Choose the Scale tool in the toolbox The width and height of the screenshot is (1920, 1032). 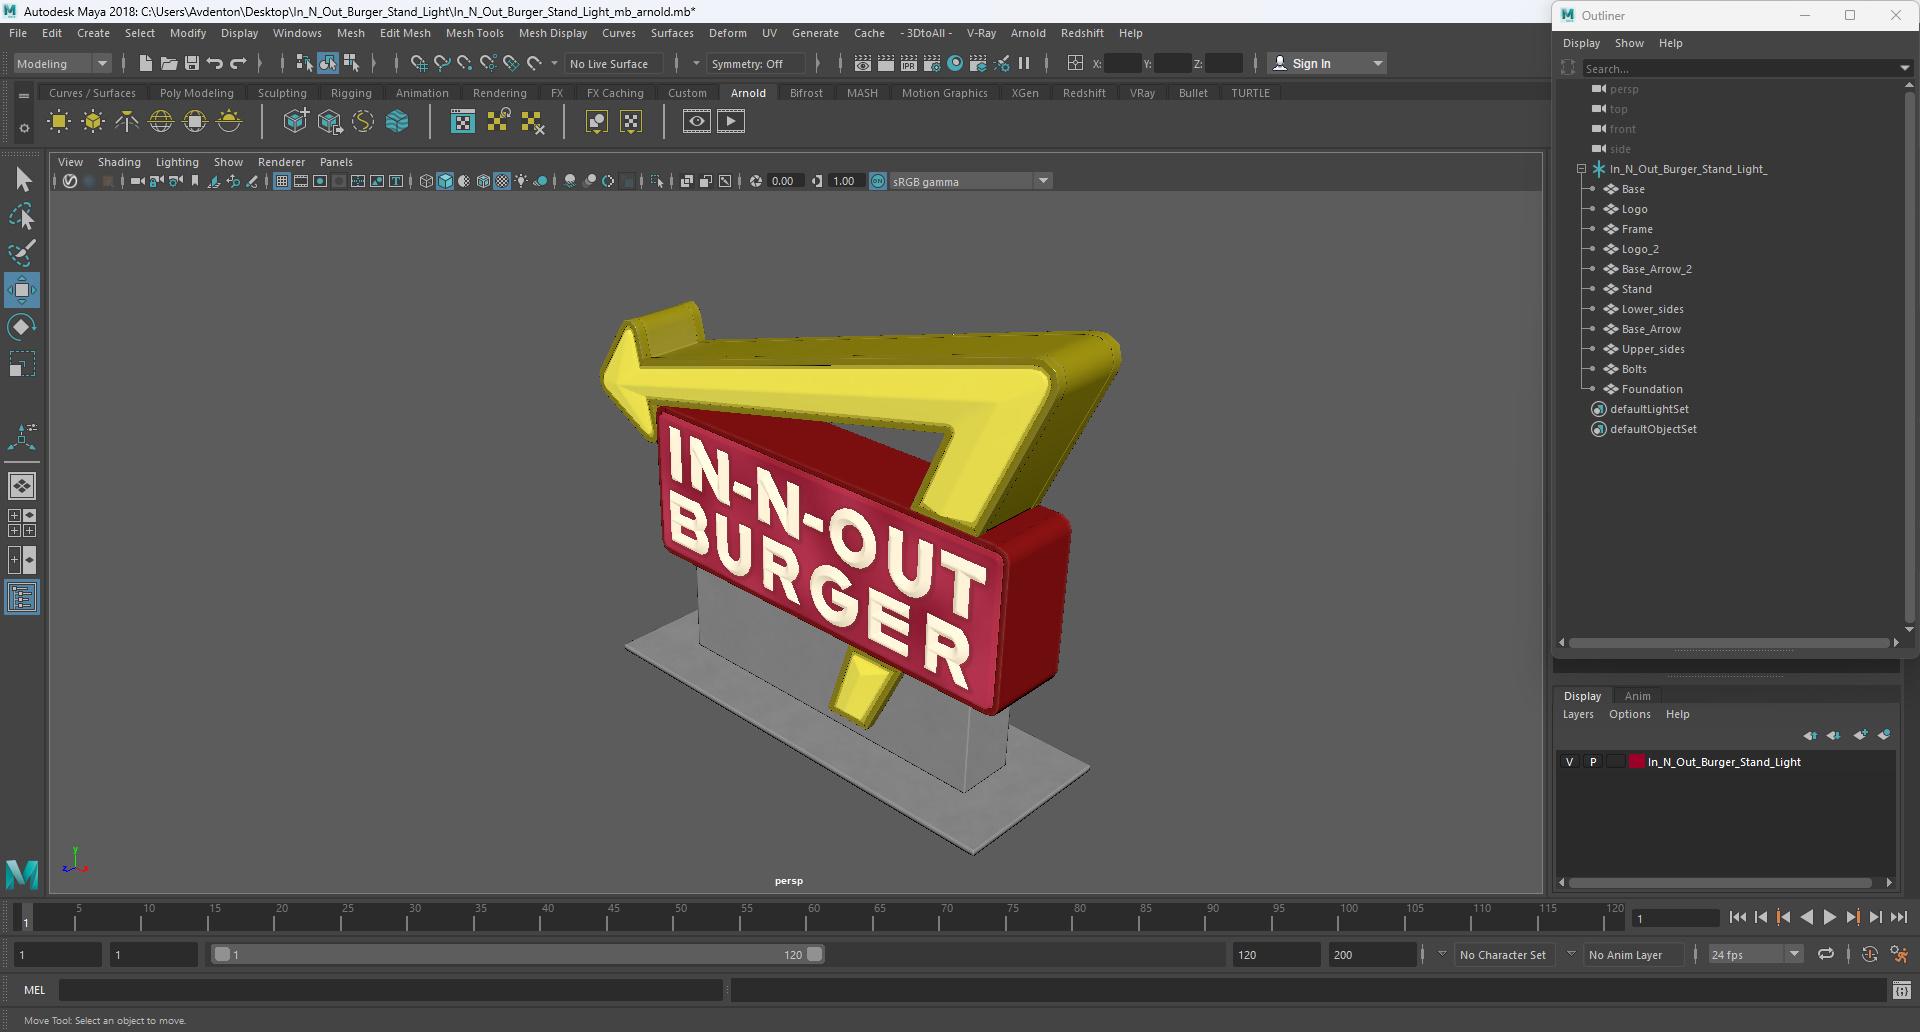(x=22, y=364)
